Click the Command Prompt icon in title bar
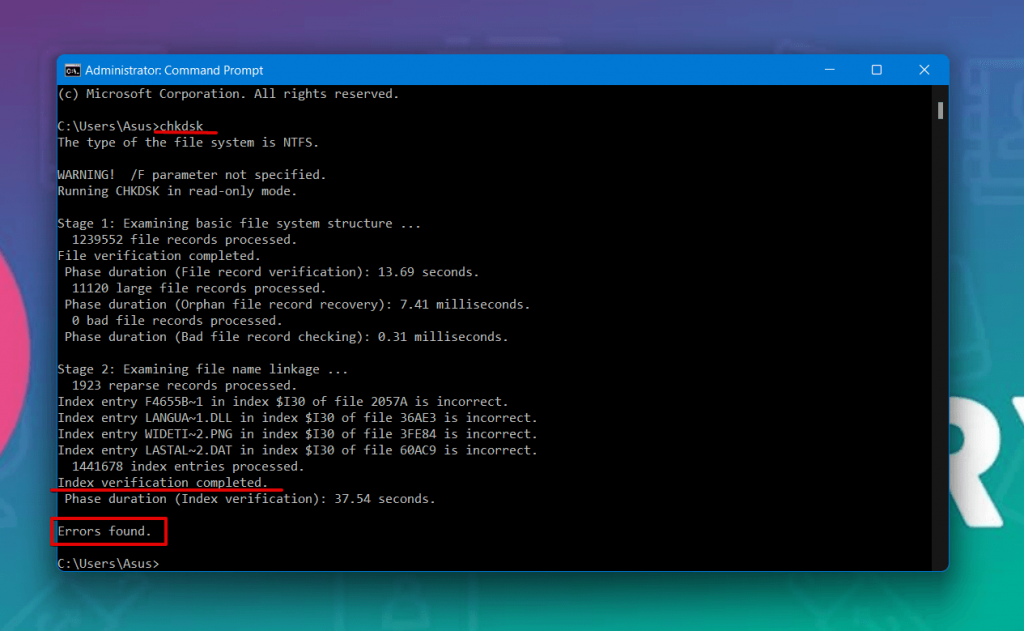This screenshot has width=1024, height=631. (x=73, y=70)
